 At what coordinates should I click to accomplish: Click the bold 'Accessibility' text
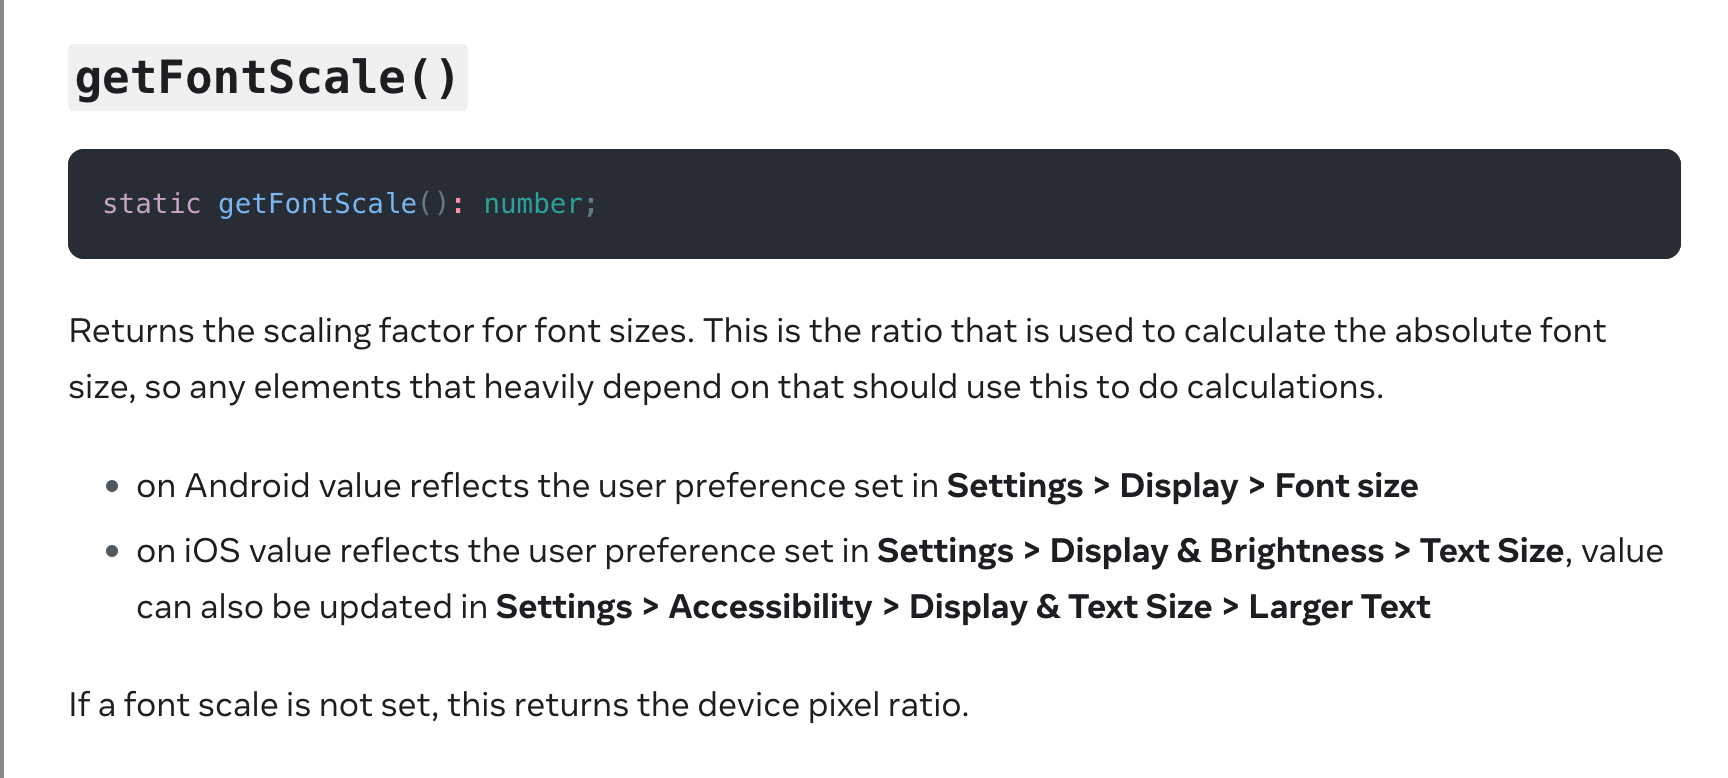(x=770, y=607)
